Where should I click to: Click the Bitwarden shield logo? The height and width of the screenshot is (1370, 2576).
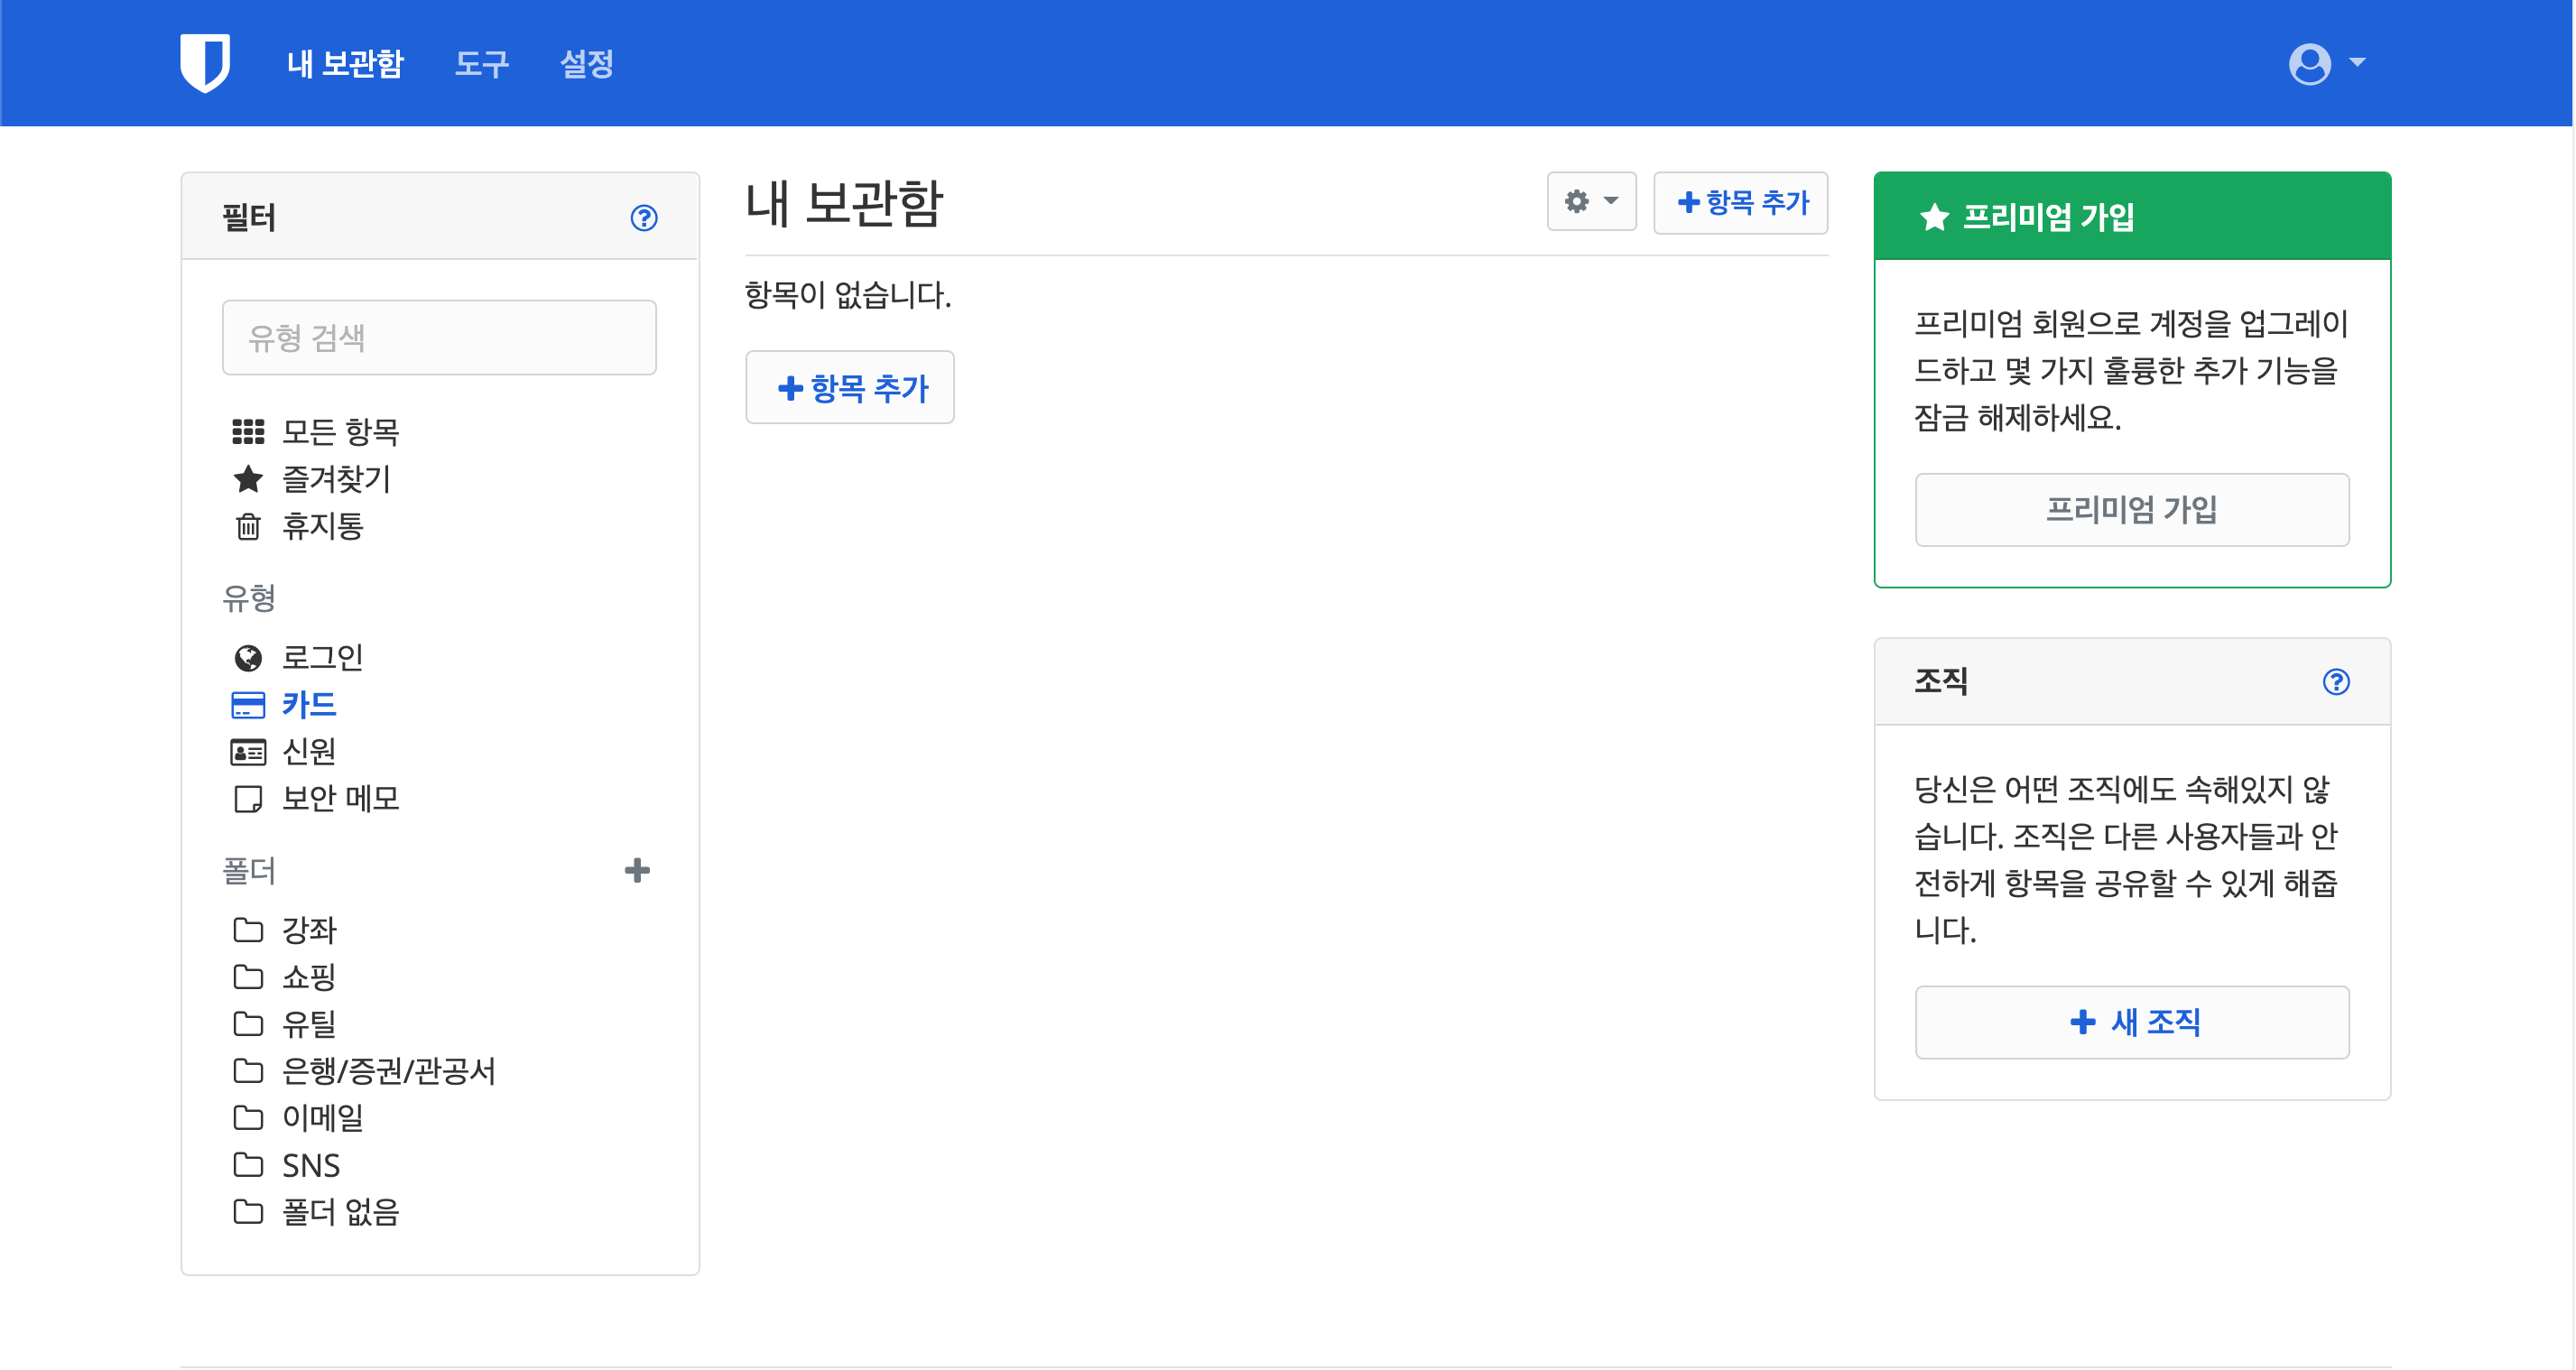coord(205,62)
